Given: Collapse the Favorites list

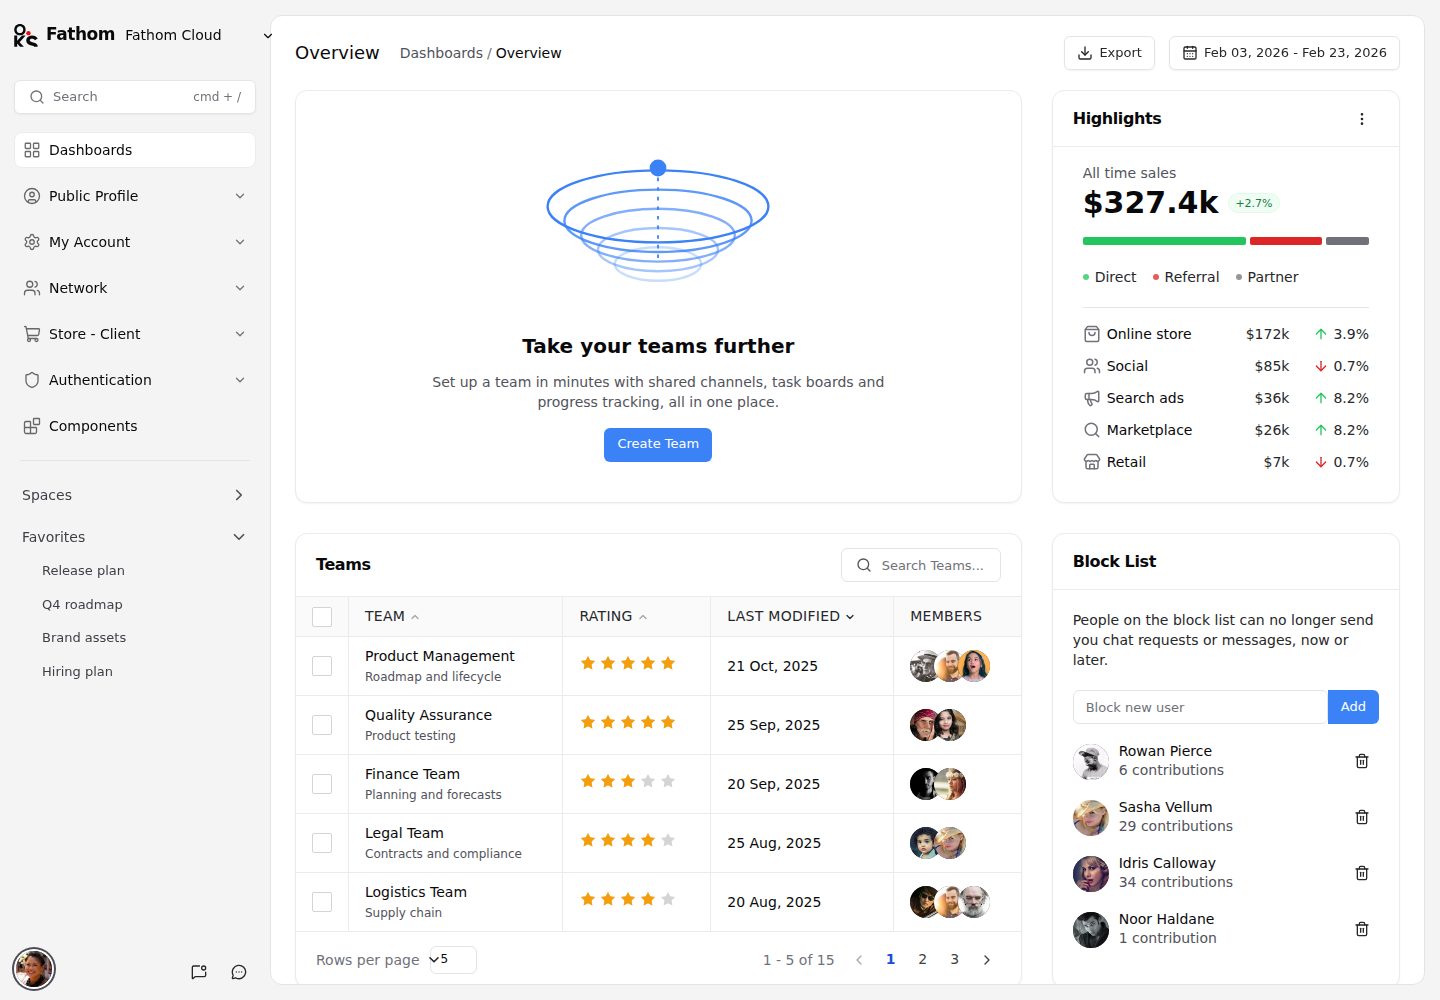Looking at the screenshot, I should coord(135,537).
